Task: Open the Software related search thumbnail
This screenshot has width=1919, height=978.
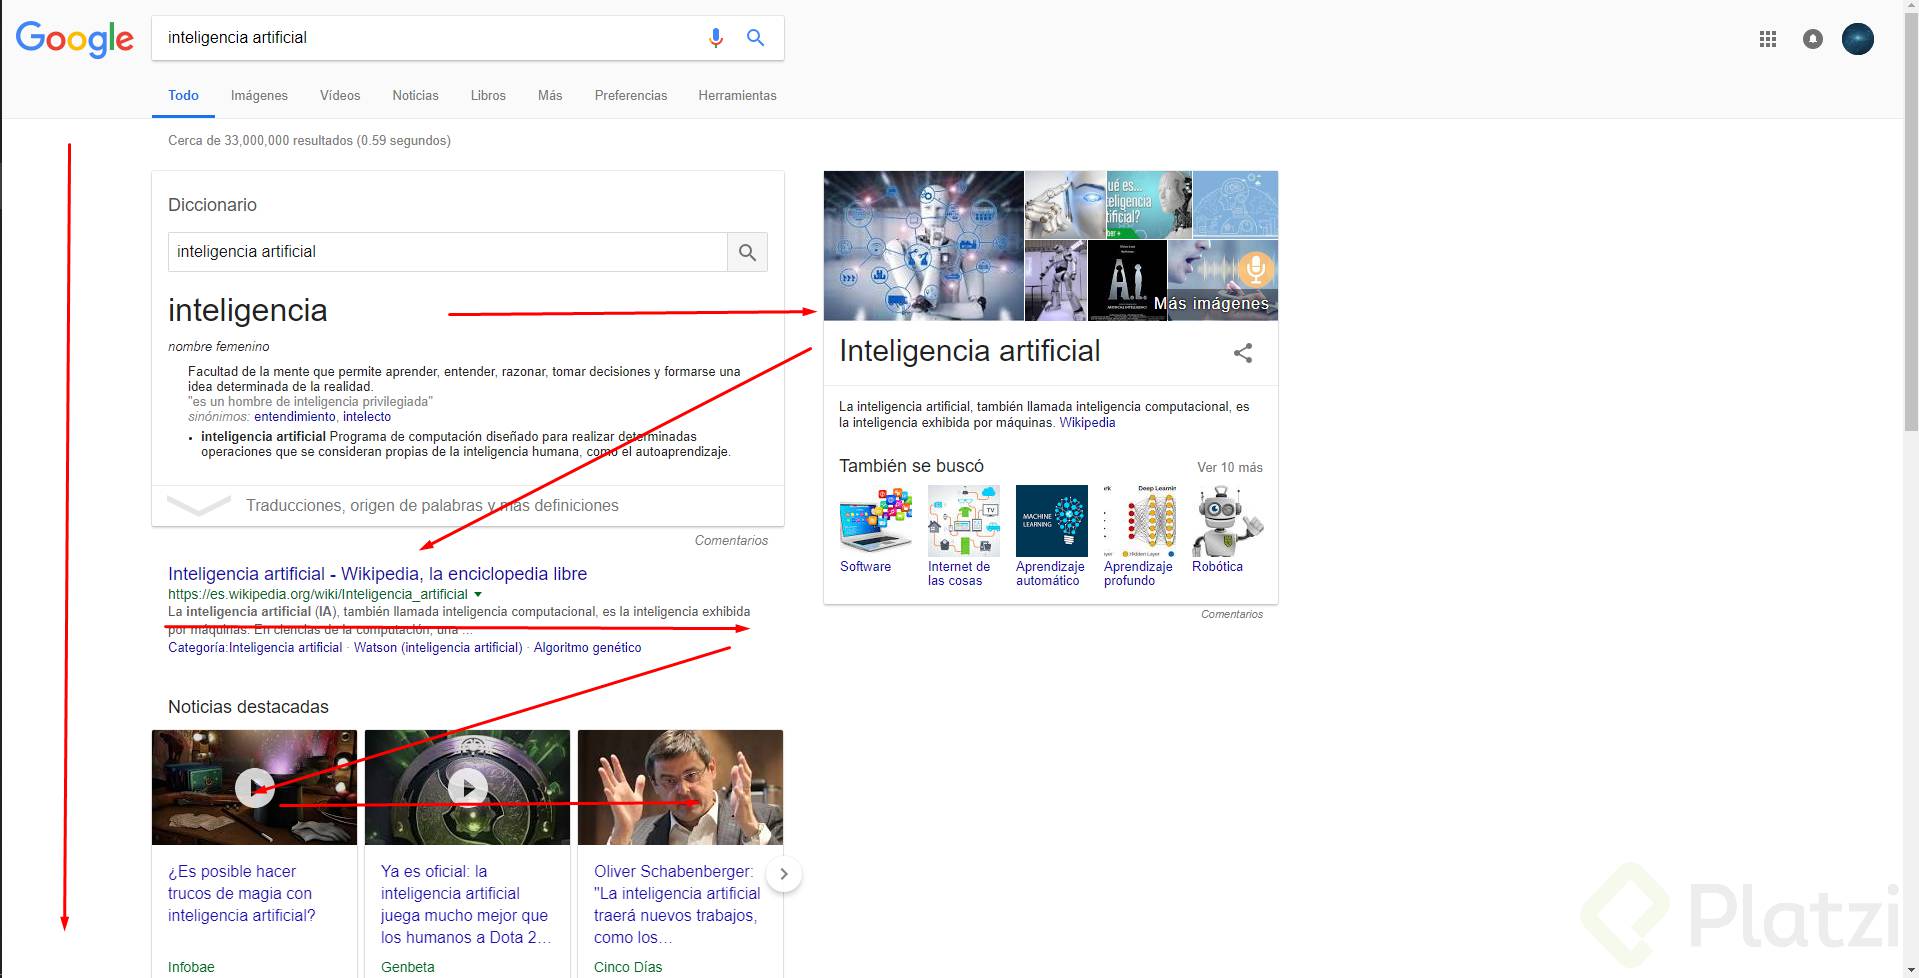Action: coord(876,521)
